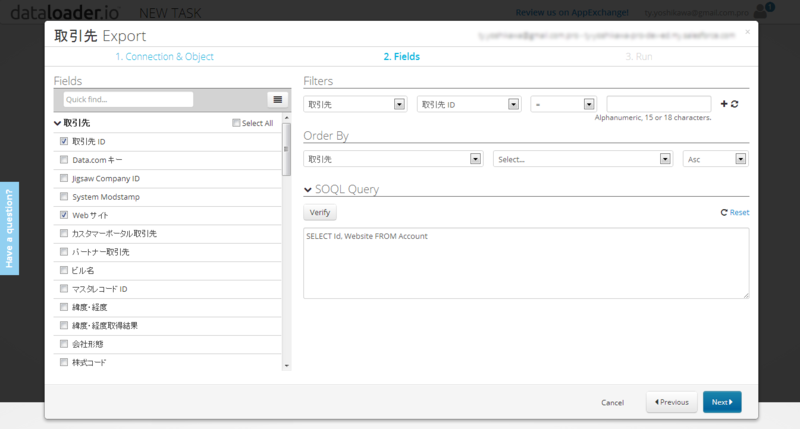
Task: Click the filter value input field
Action: (x=659, y=104)
